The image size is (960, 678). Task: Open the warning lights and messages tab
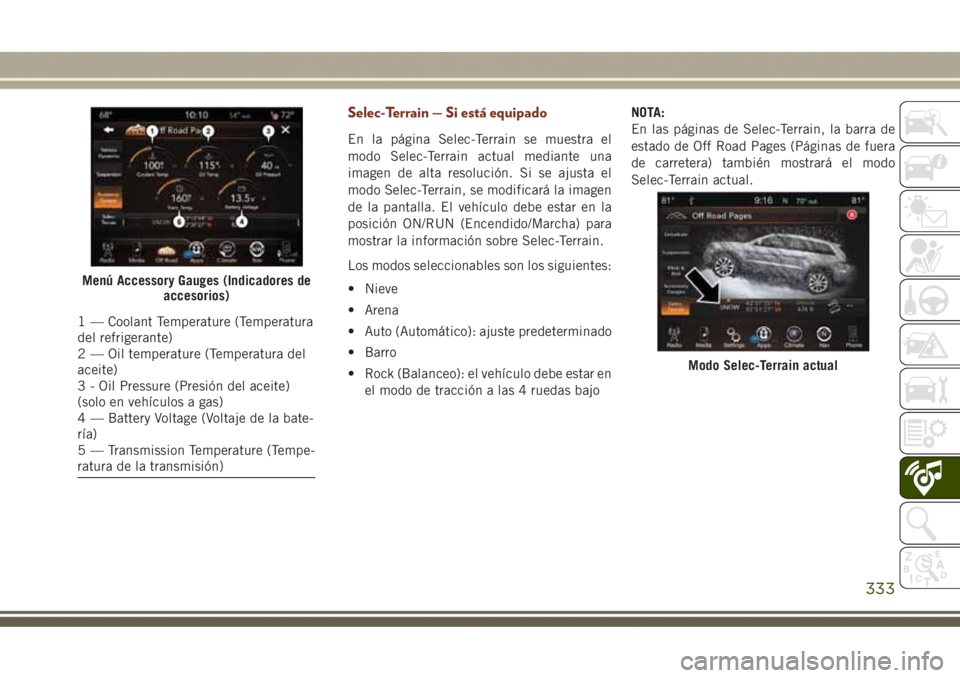[929, 211]
